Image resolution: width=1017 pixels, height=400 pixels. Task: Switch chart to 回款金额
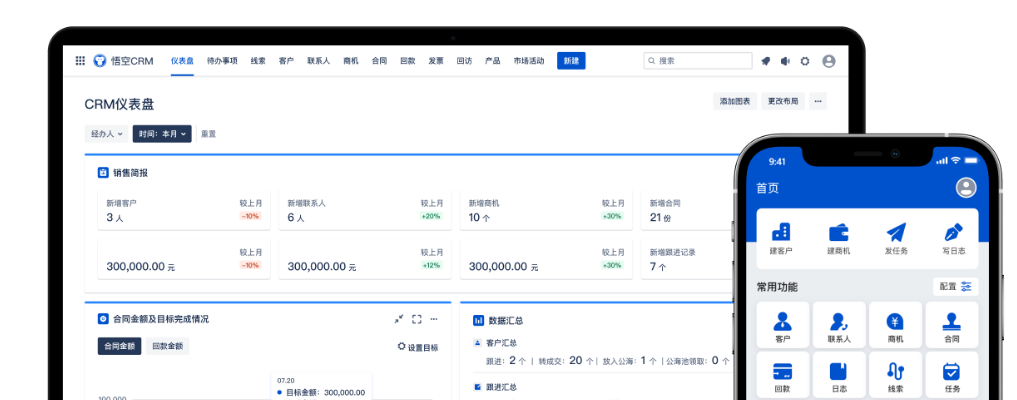(167, 346)
